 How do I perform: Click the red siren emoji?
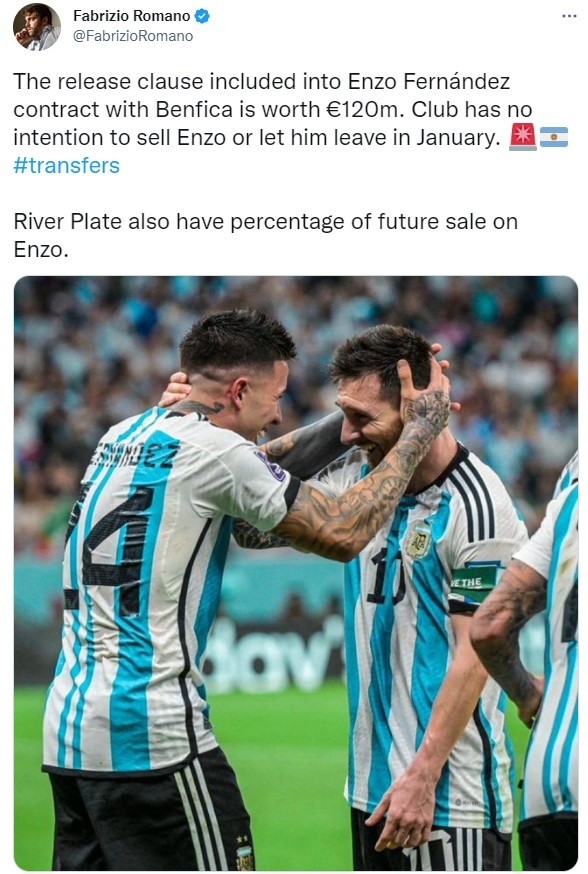coord(523,137)
